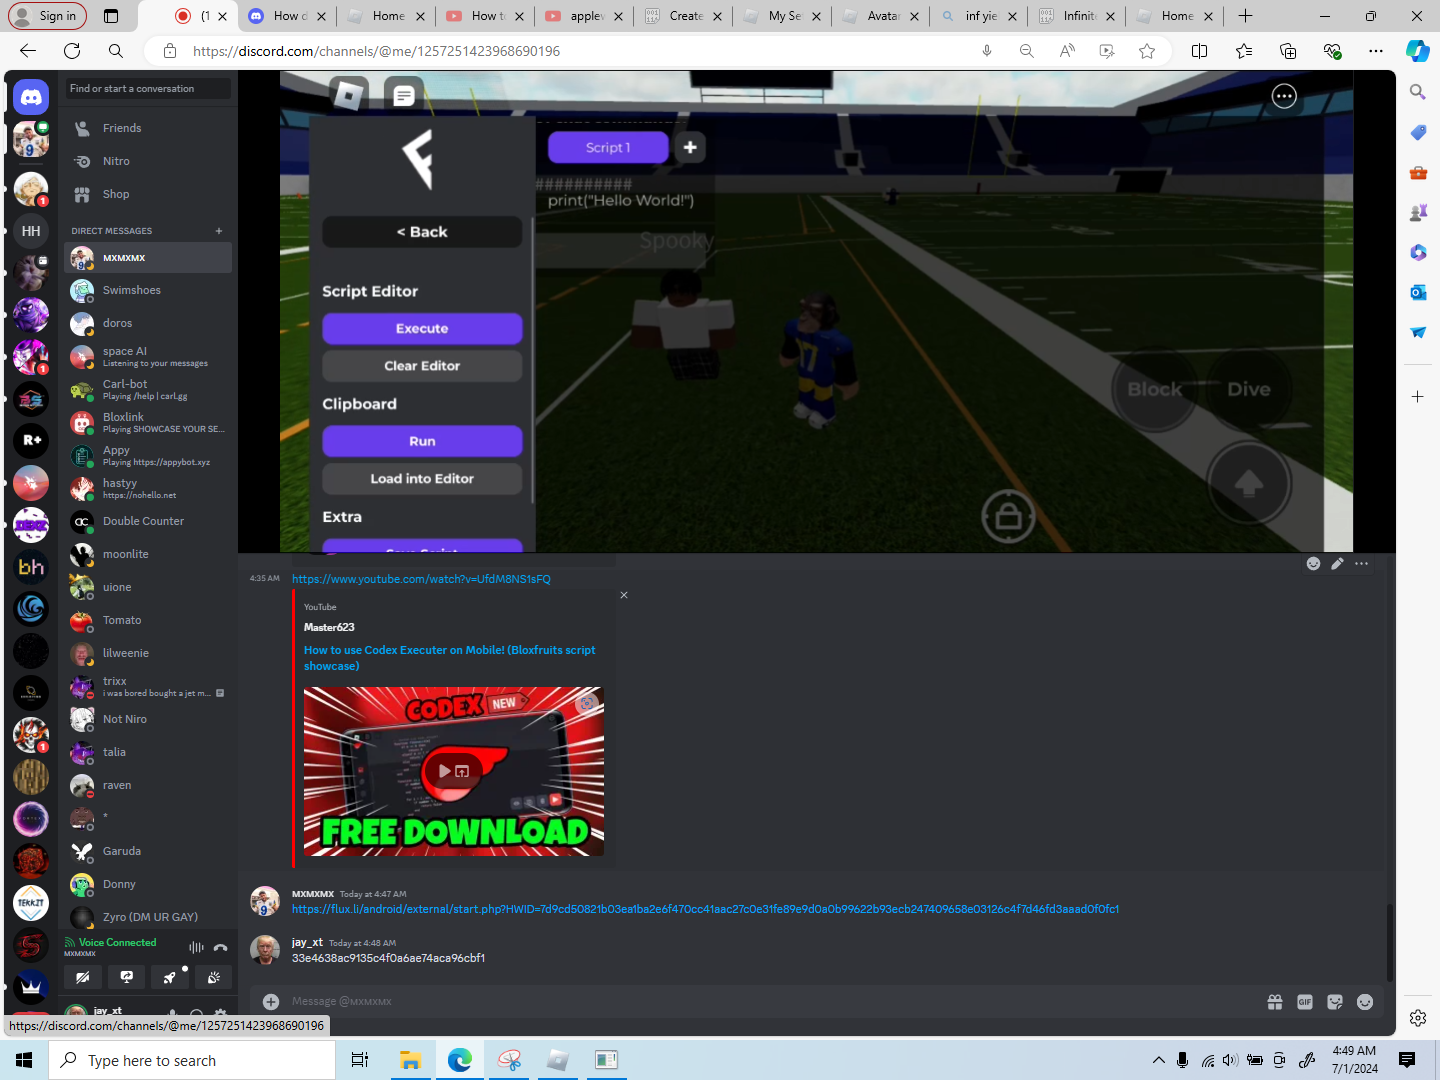Screen dimensions: 1440x1080
Task: Open direct message with Tomato
Action: point(148,620)
